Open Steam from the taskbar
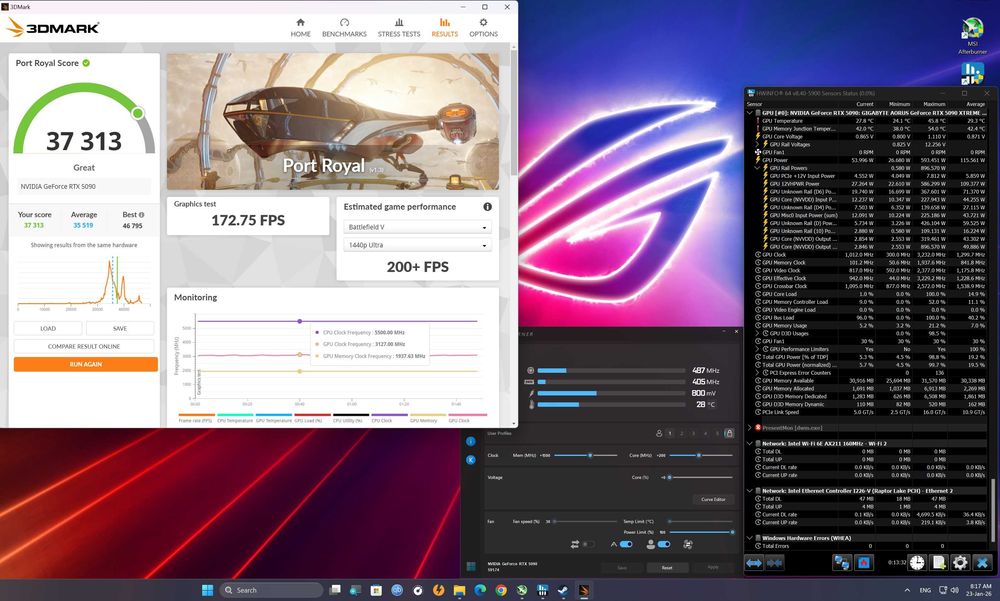Viewport: 1000px width, 601px height. pyautogui.click(x=562, y=590)
